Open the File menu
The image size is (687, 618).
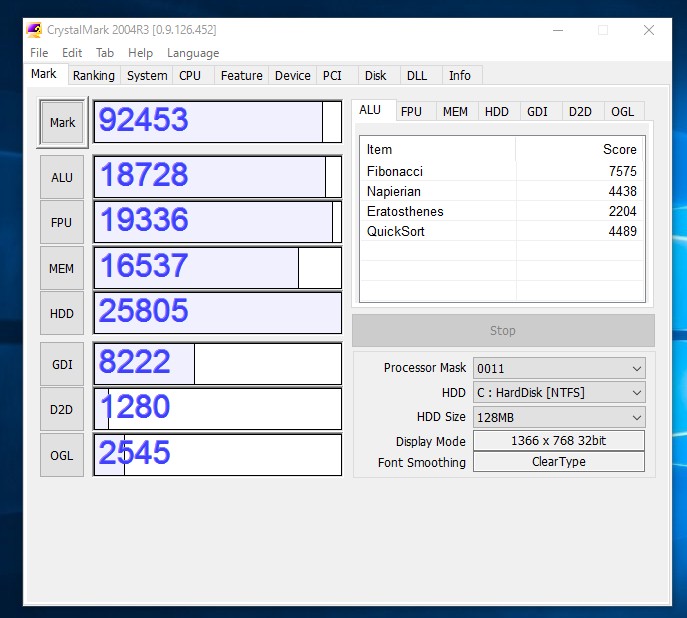[x=39, y=53]
